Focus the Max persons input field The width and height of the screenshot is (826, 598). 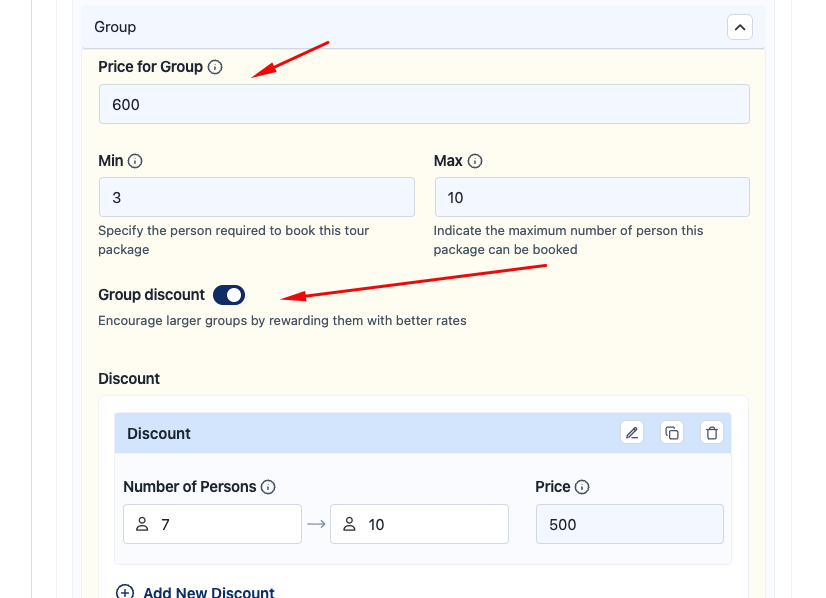click(x=592, y=198)
